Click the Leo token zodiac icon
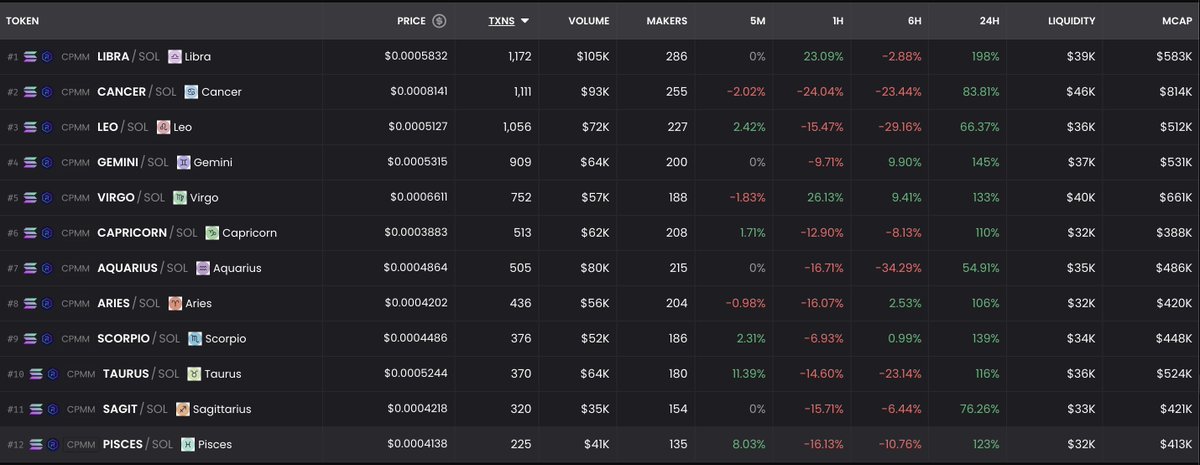This screenshot has width=1200, height=465. coord(163,127)
